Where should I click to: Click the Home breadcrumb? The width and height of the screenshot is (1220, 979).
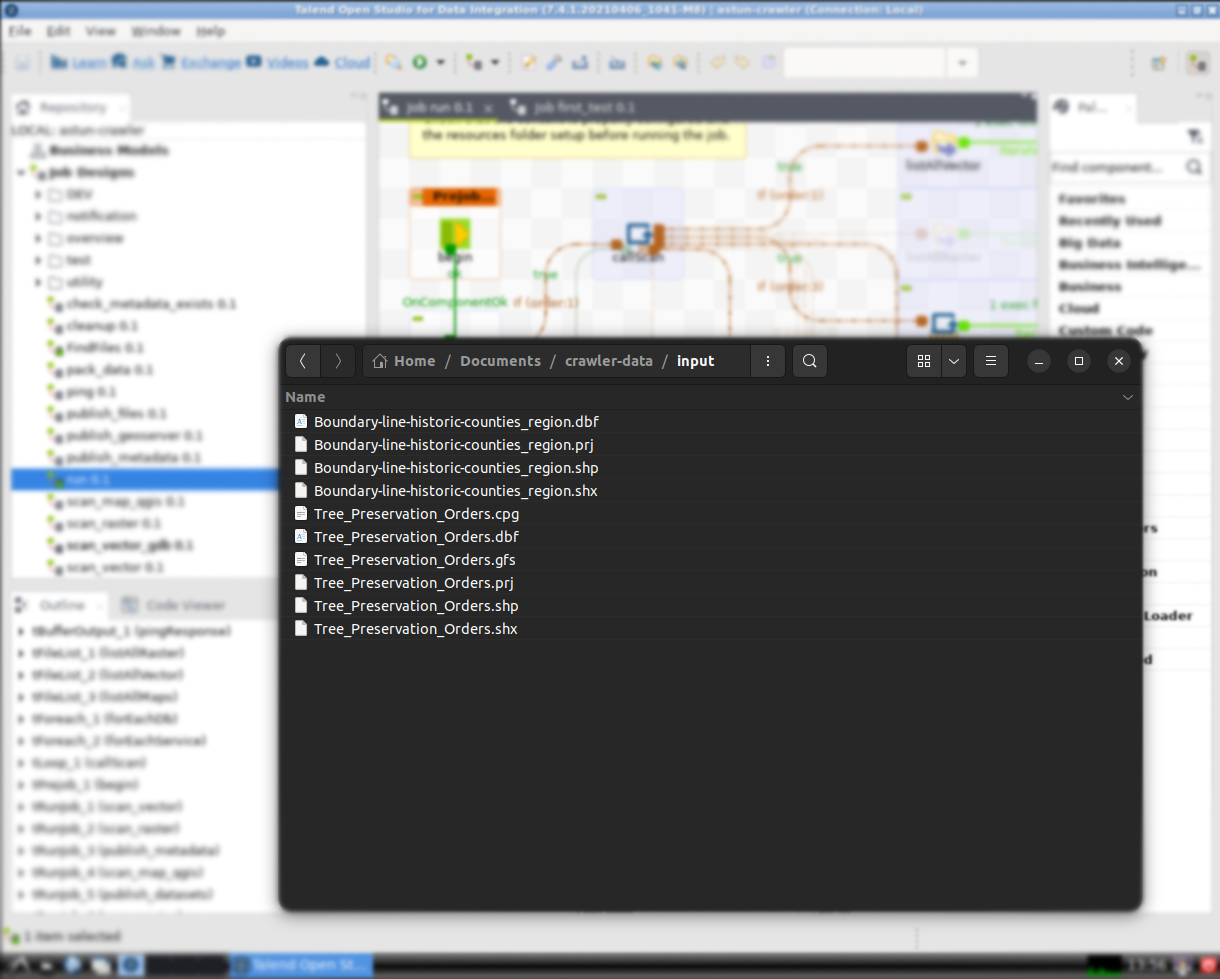[x=404, y=361]
